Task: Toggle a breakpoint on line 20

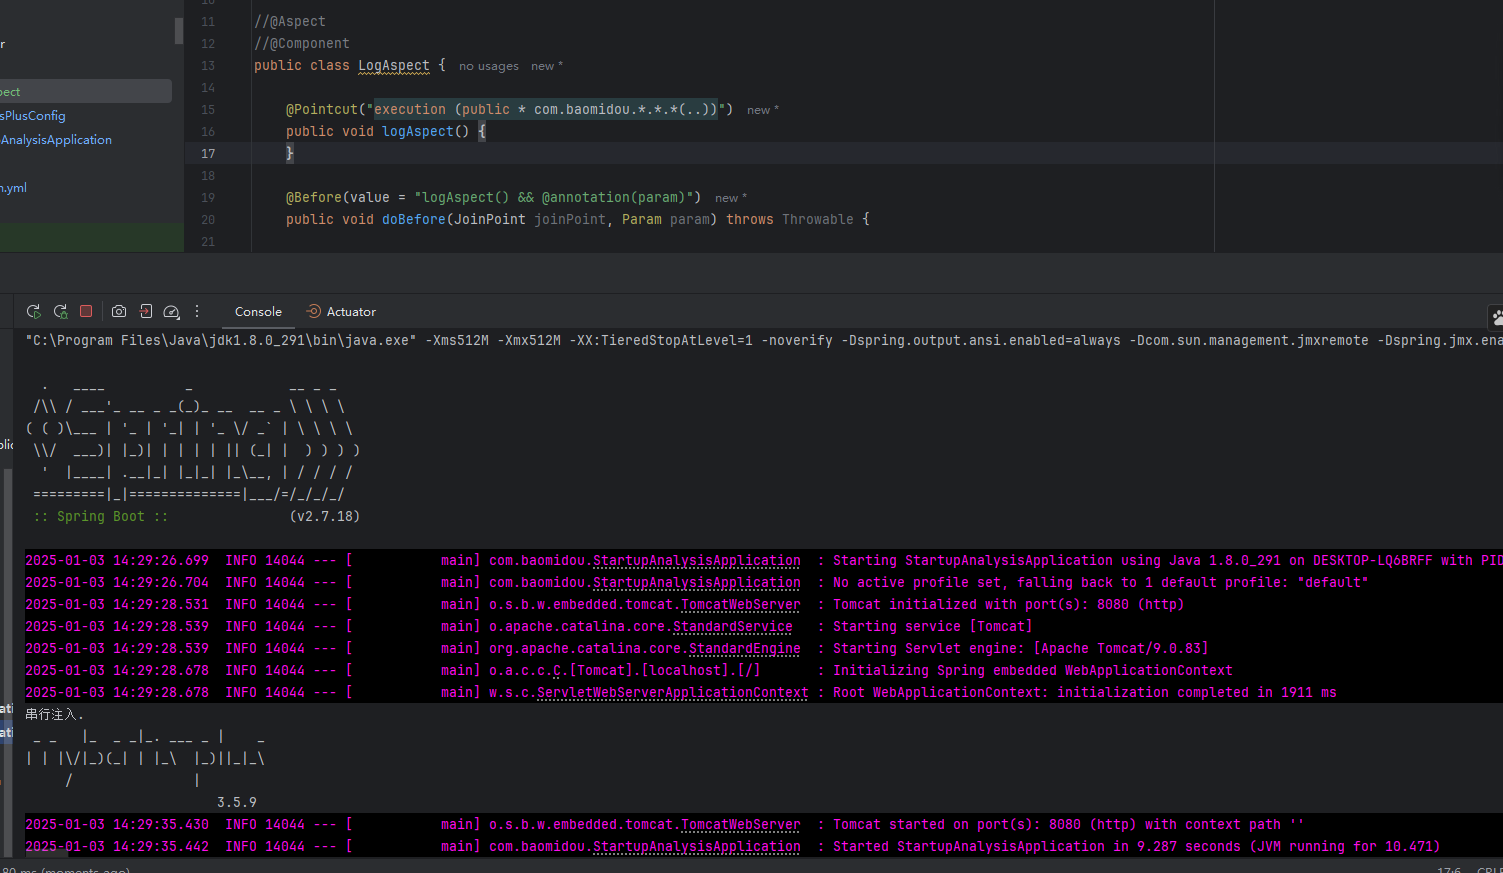Action: coord(208,220)
